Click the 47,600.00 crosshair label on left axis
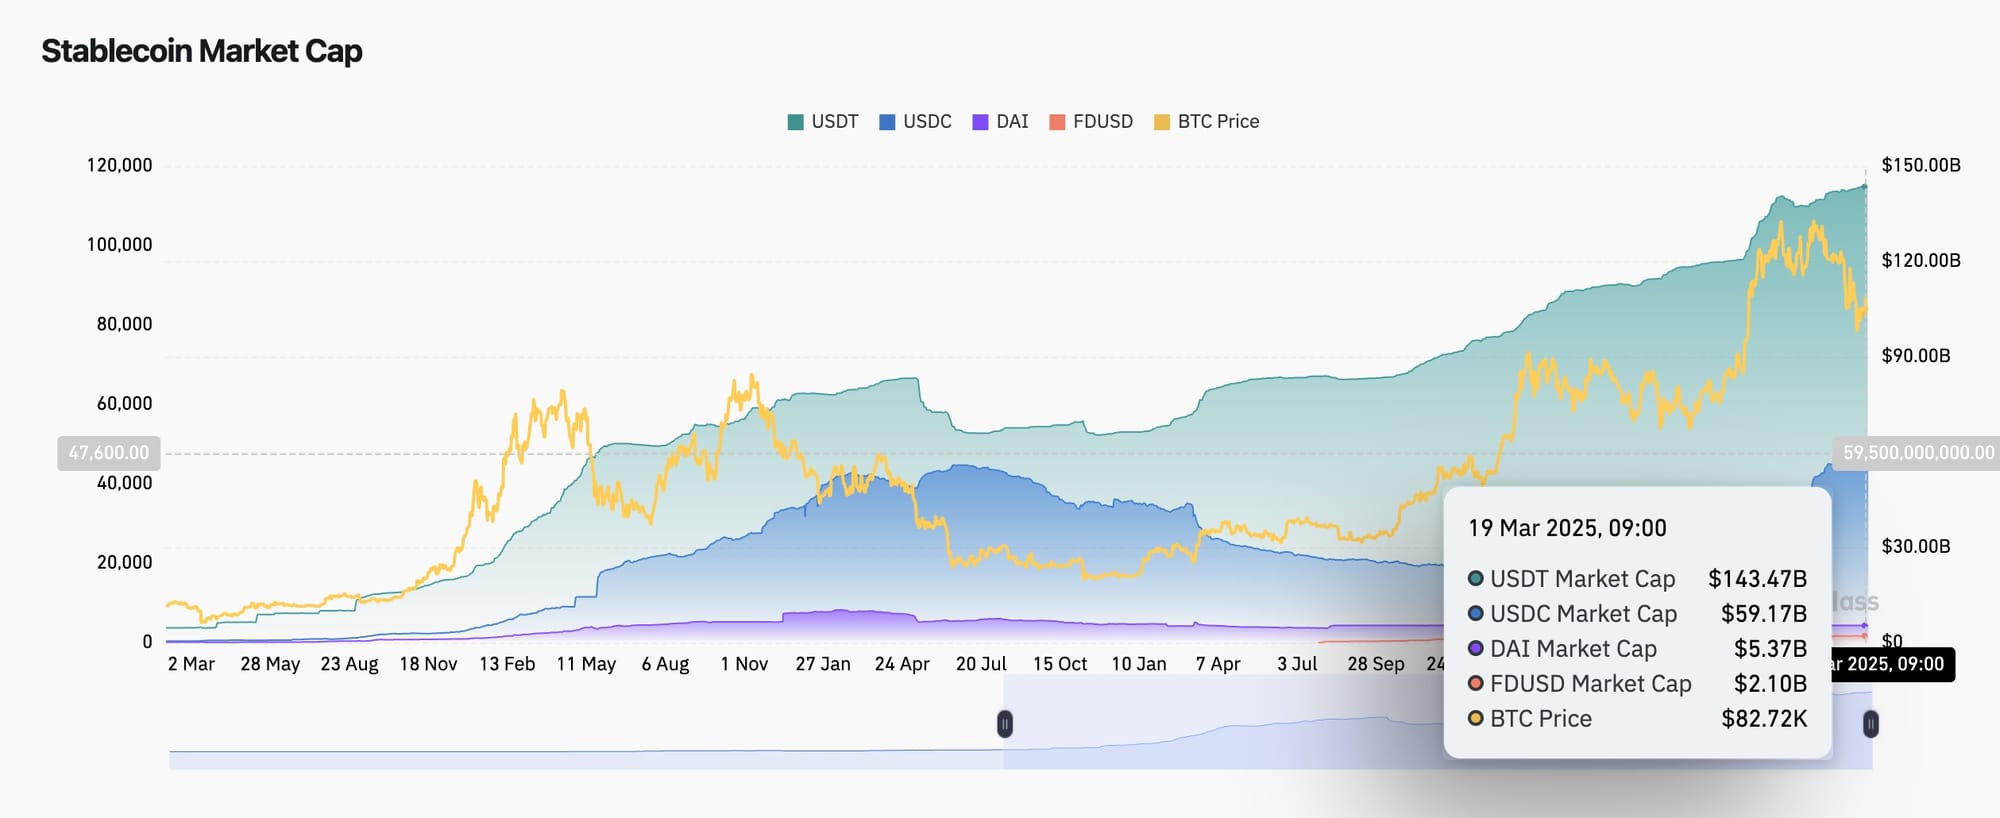This screenshot has width=2000, height=818. [x=109, y=453]
